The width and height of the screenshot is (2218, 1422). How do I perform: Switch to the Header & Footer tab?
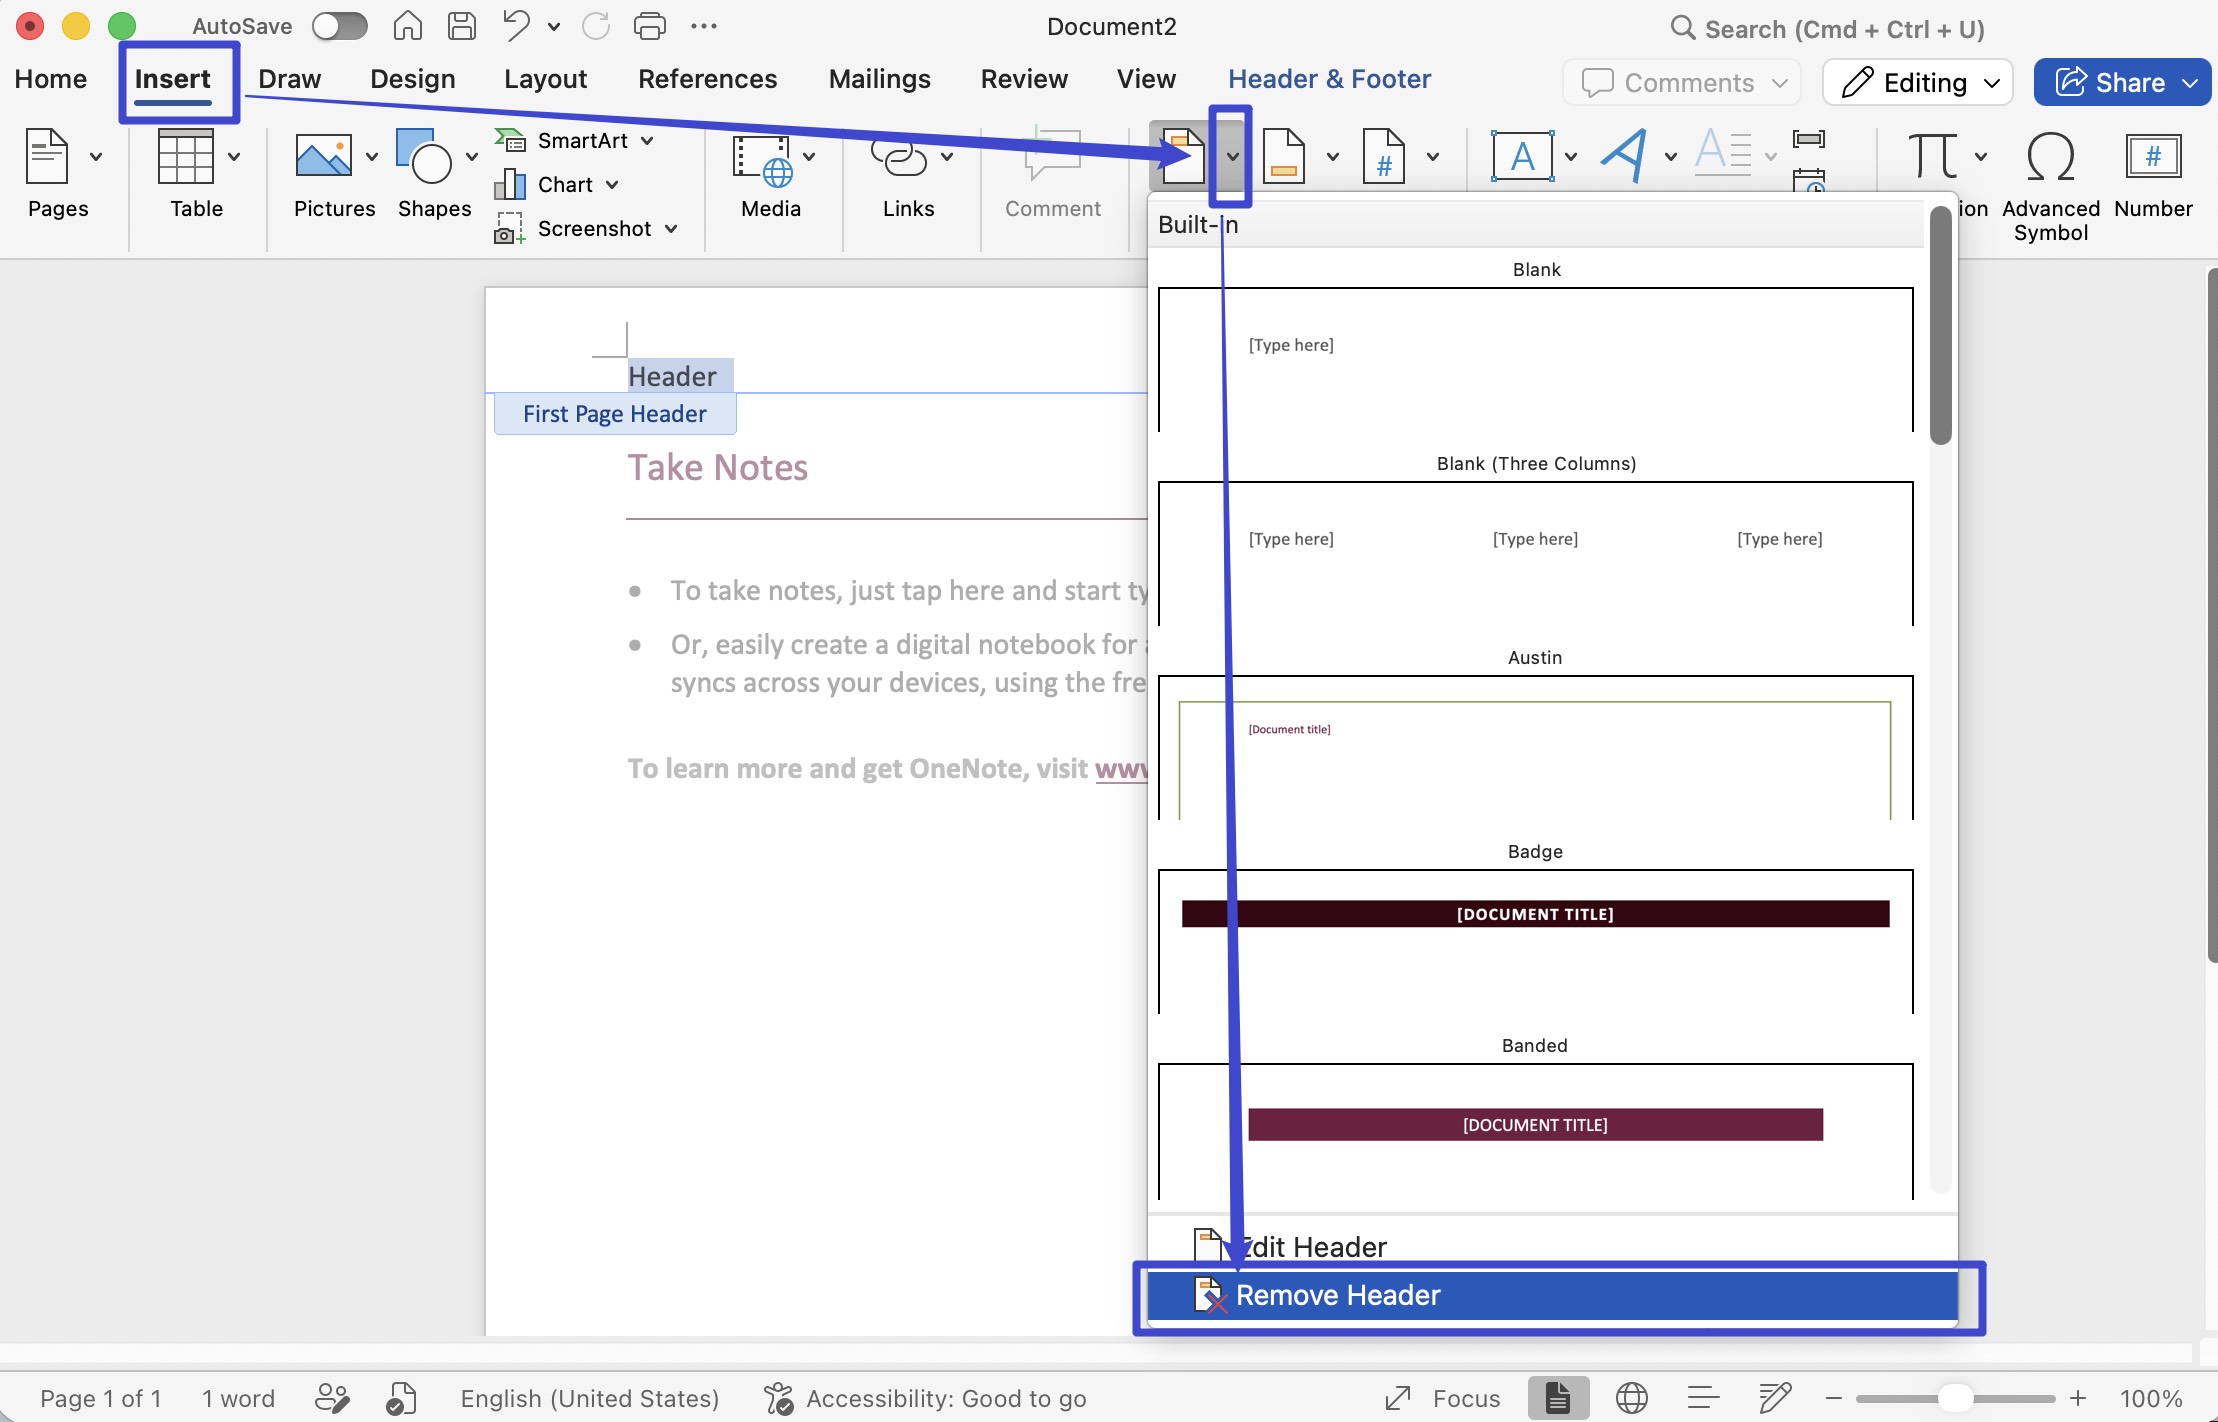[x=1330, y=79]
